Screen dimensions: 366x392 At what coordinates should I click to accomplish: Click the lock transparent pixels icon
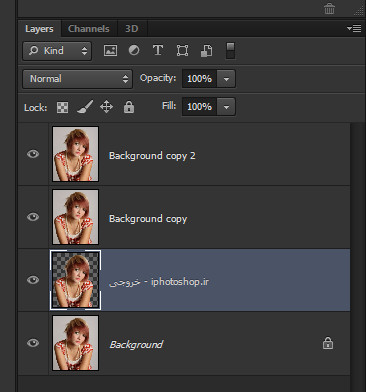pos(62,107)
